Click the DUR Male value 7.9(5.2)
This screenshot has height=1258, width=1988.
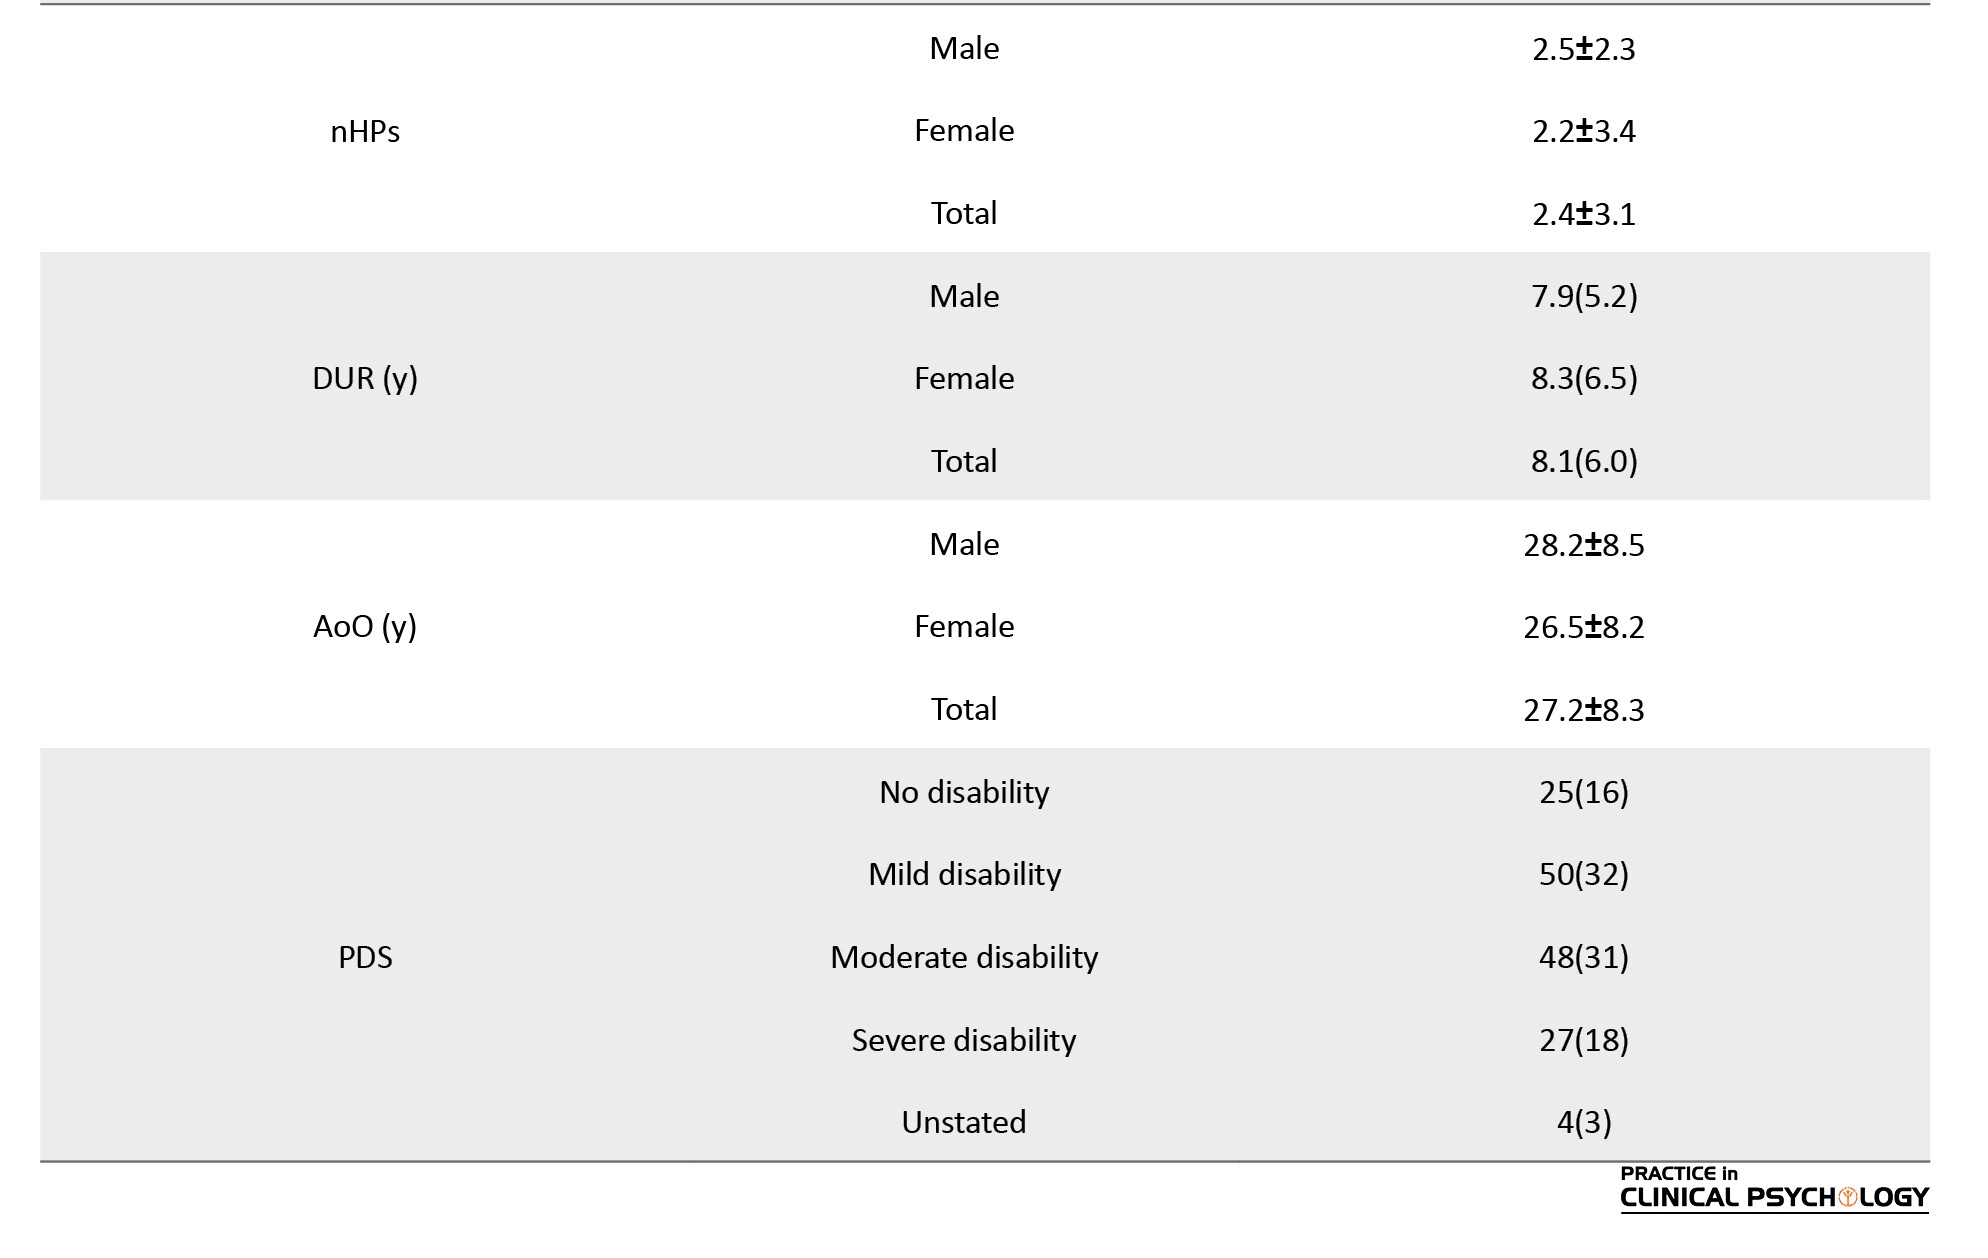(x=1584, y=296)
